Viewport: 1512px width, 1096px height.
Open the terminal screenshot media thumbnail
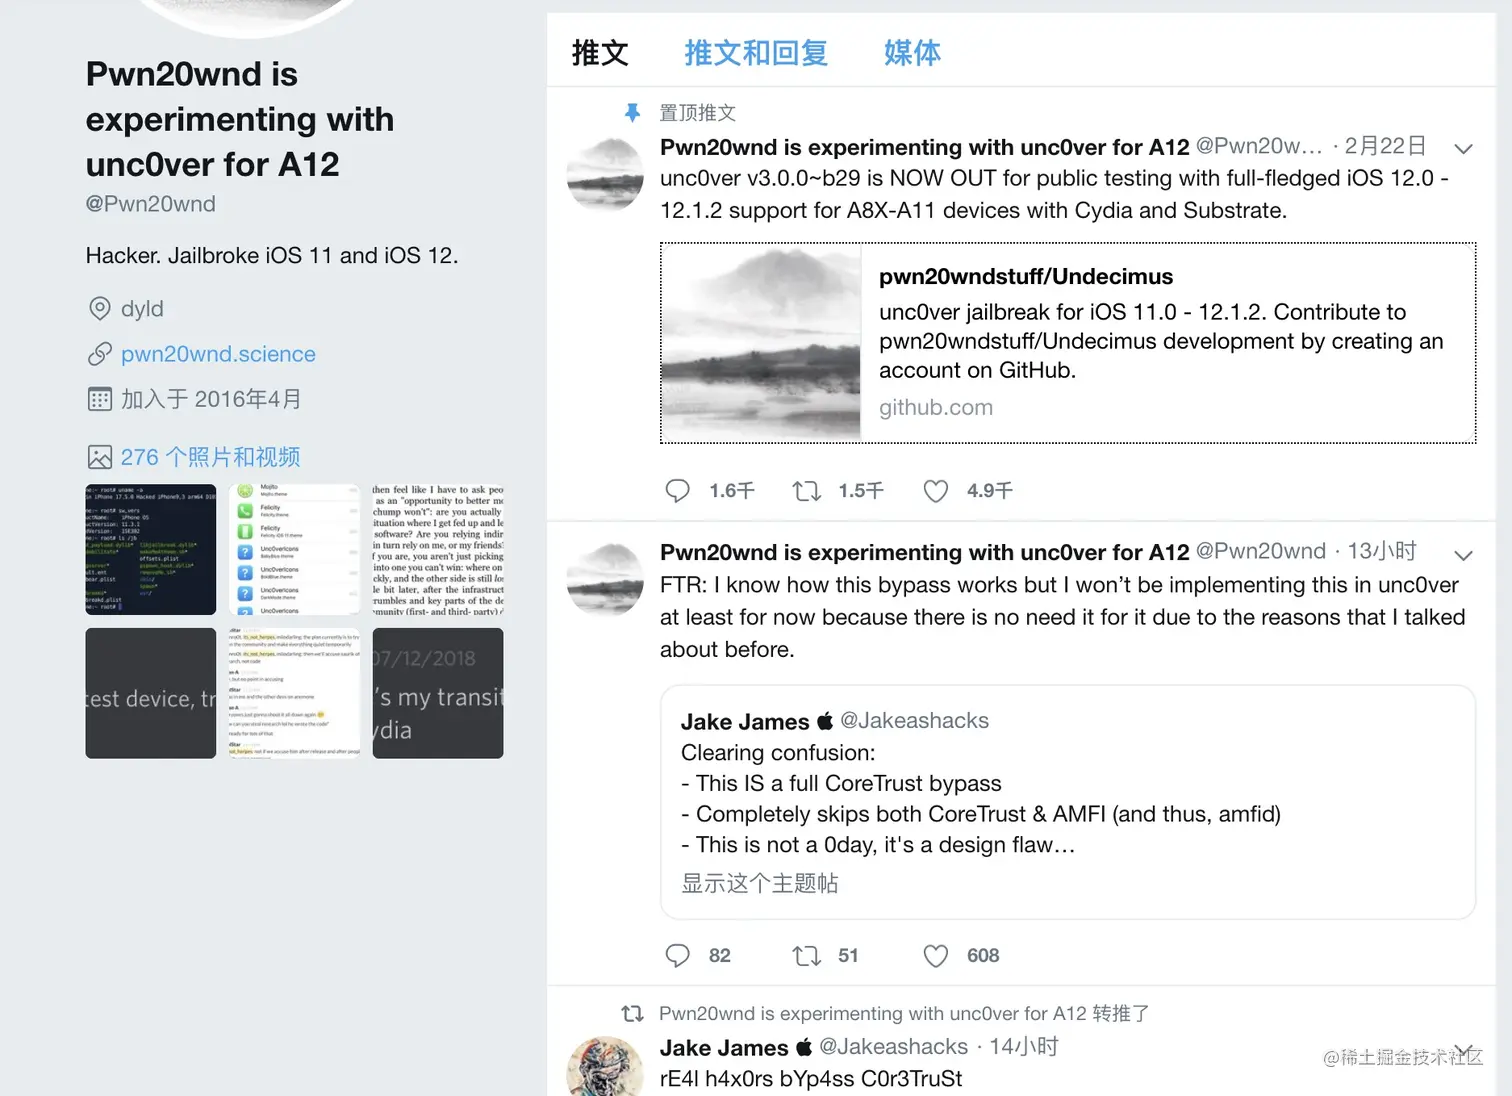[151, 550]
